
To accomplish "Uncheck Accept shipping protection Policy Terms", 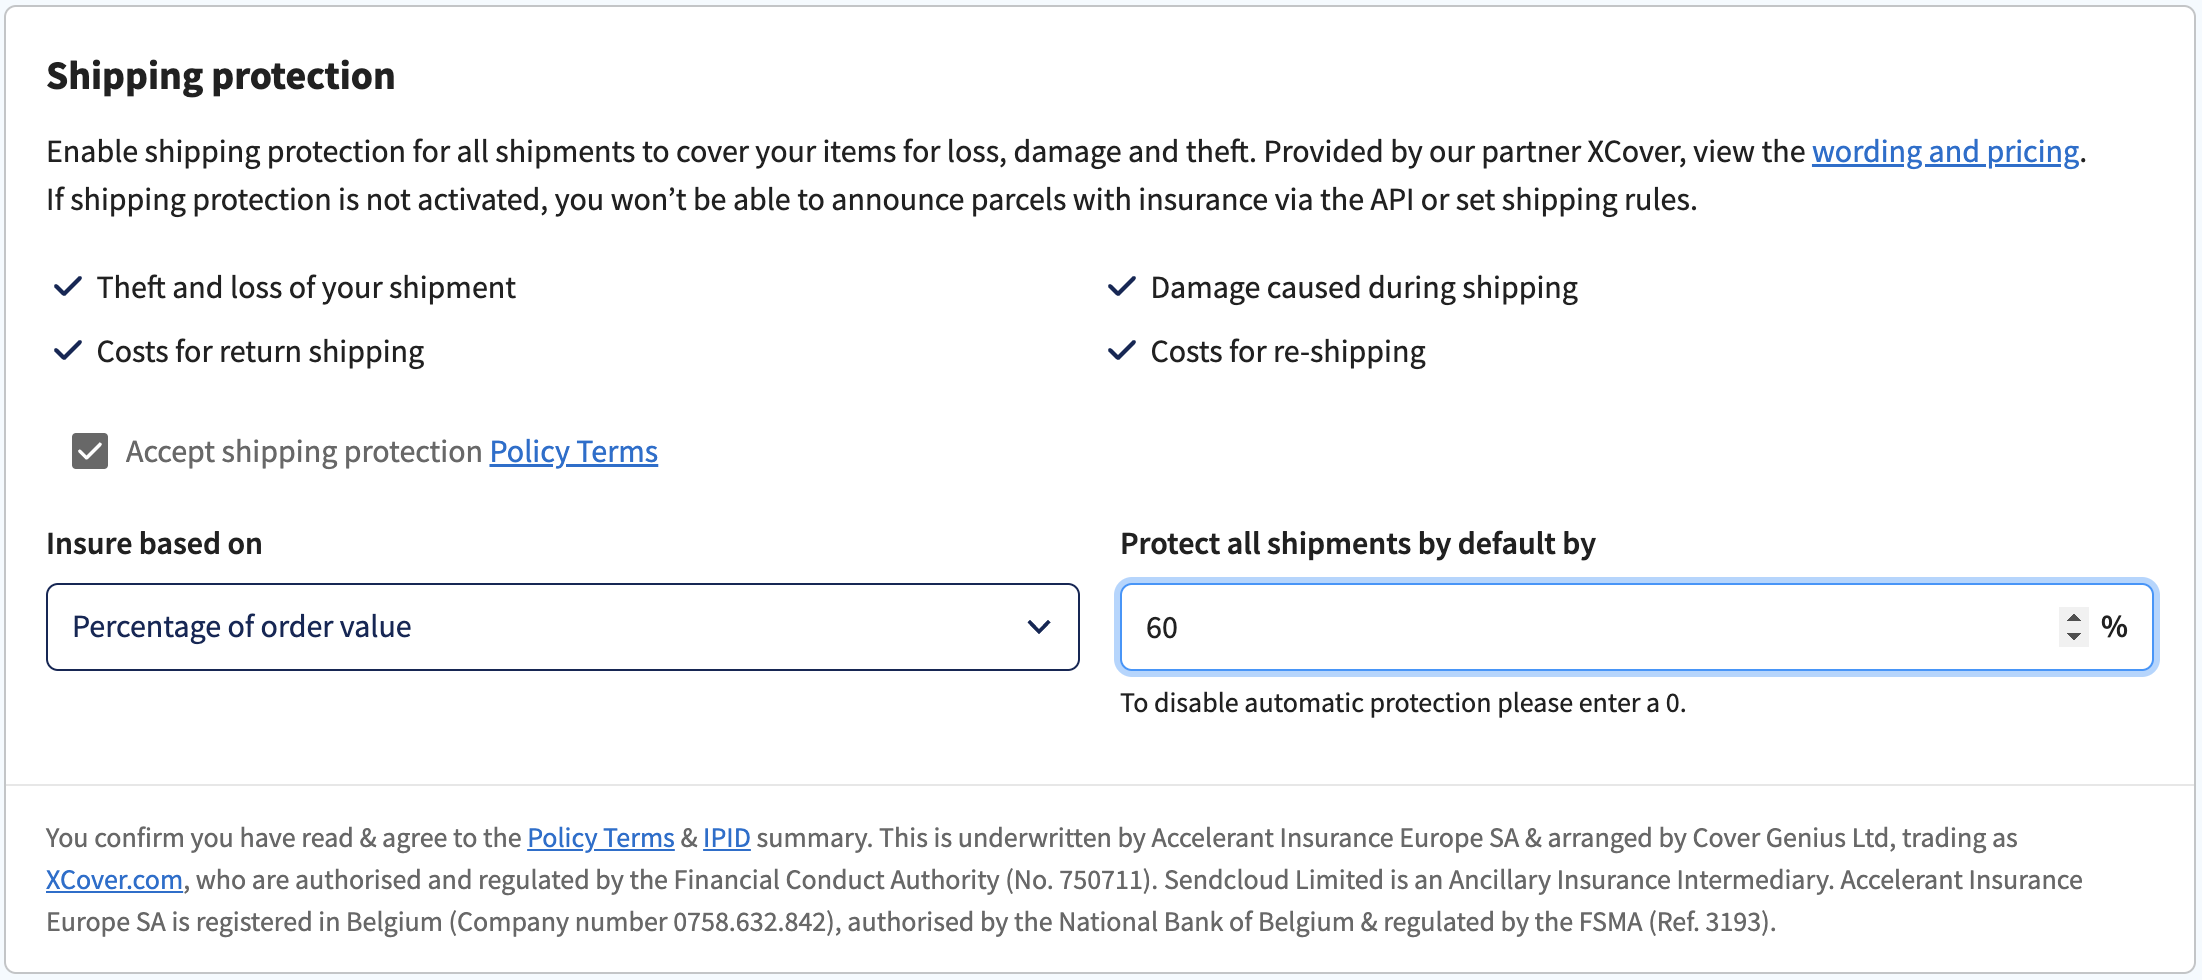I will 88,451.
